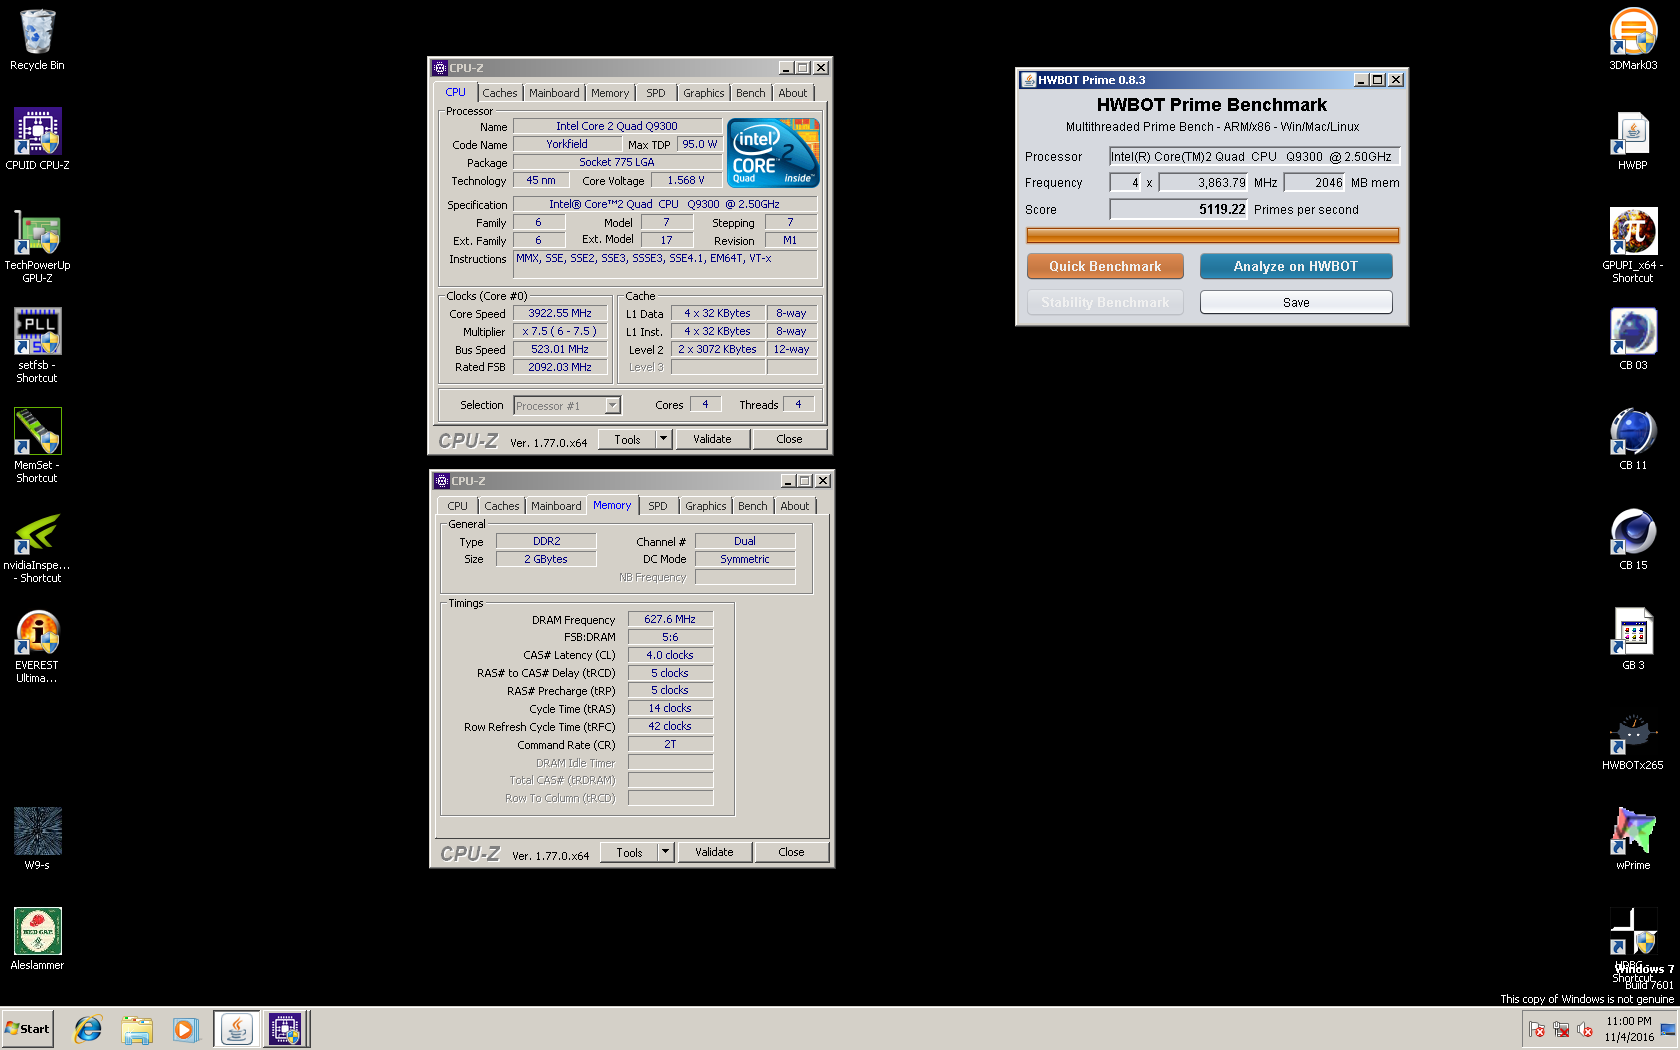
Task: Launch CPUID CPU-Z desktop shortcut
Action: pyautogui.click(x=37, y=140)
